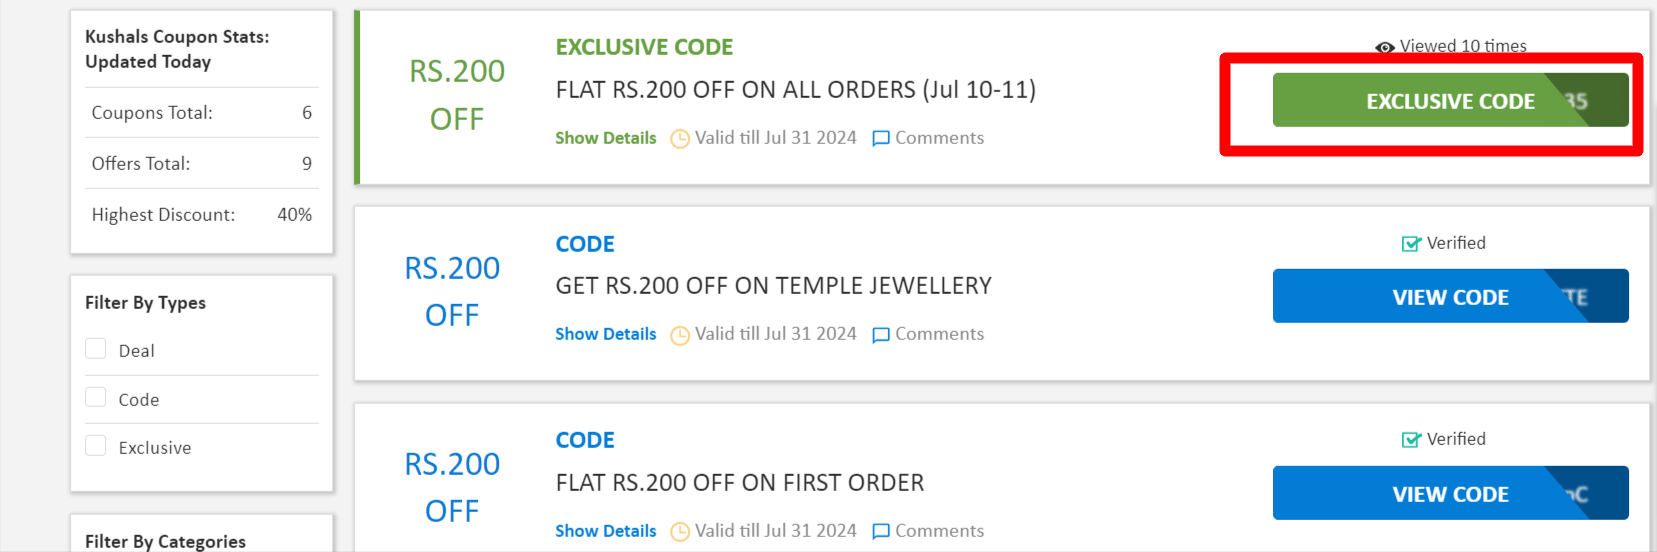The image size is (1657, 552).
Task: Click verified checkmark icon on temple jewellery offer
Action: pyautogui.click(x=1411, y=244)
